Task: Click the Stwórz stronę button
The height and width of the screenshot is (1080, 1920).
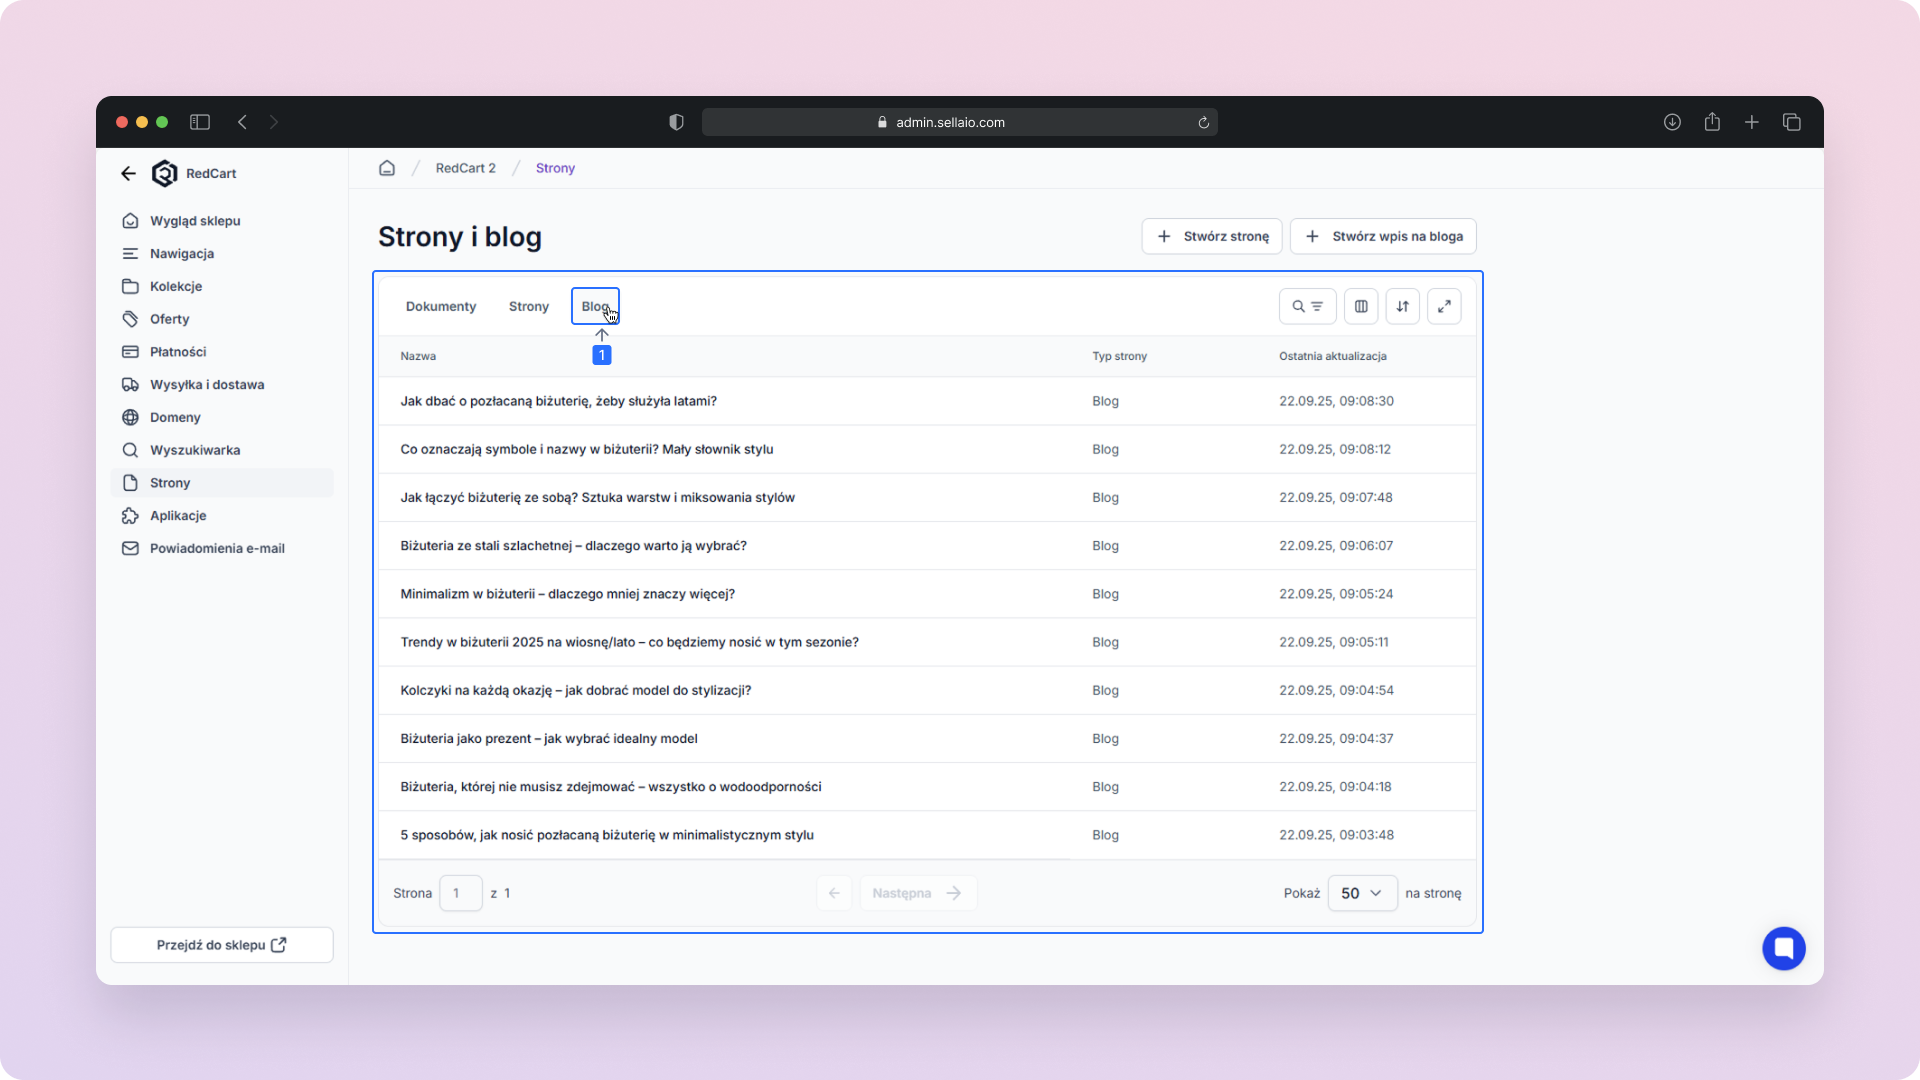Action: (1212, 236)
